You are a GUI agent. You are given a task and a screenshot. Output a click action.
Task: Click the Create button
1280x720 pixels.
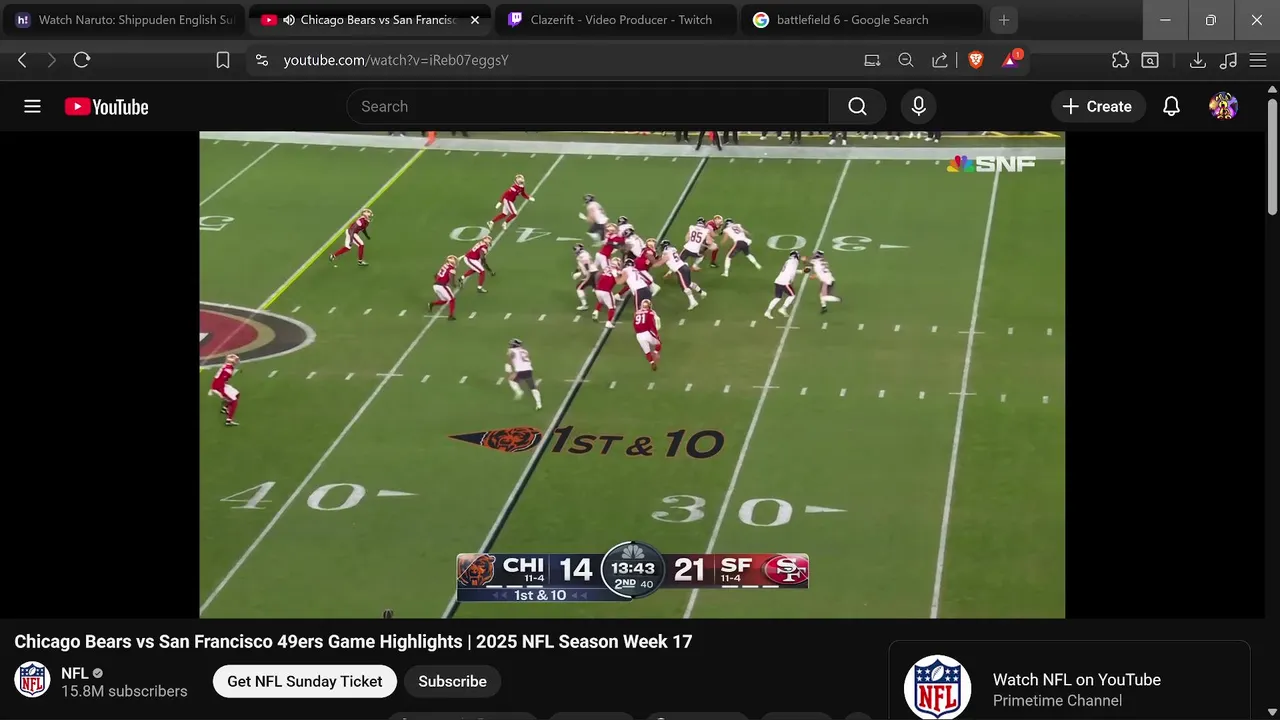coord(1097,106)
